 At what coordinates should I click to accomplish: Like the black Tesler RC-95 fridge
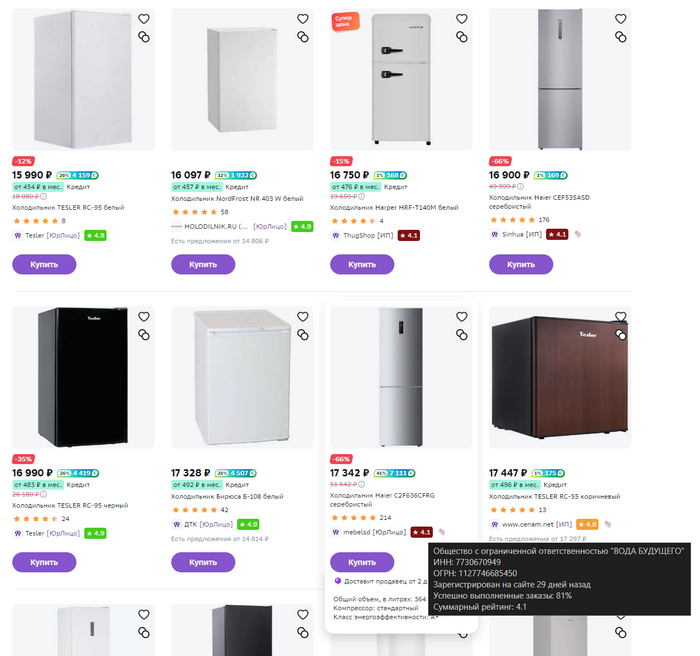point(144,316)
